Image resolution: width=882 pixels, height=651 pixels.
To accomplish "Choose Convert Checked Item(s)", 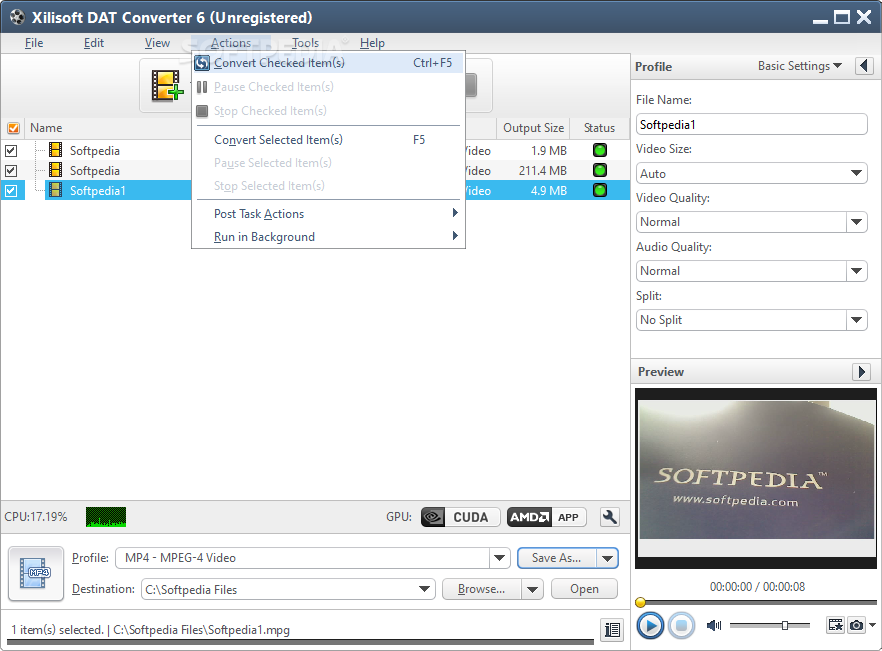I will point(328,63).
